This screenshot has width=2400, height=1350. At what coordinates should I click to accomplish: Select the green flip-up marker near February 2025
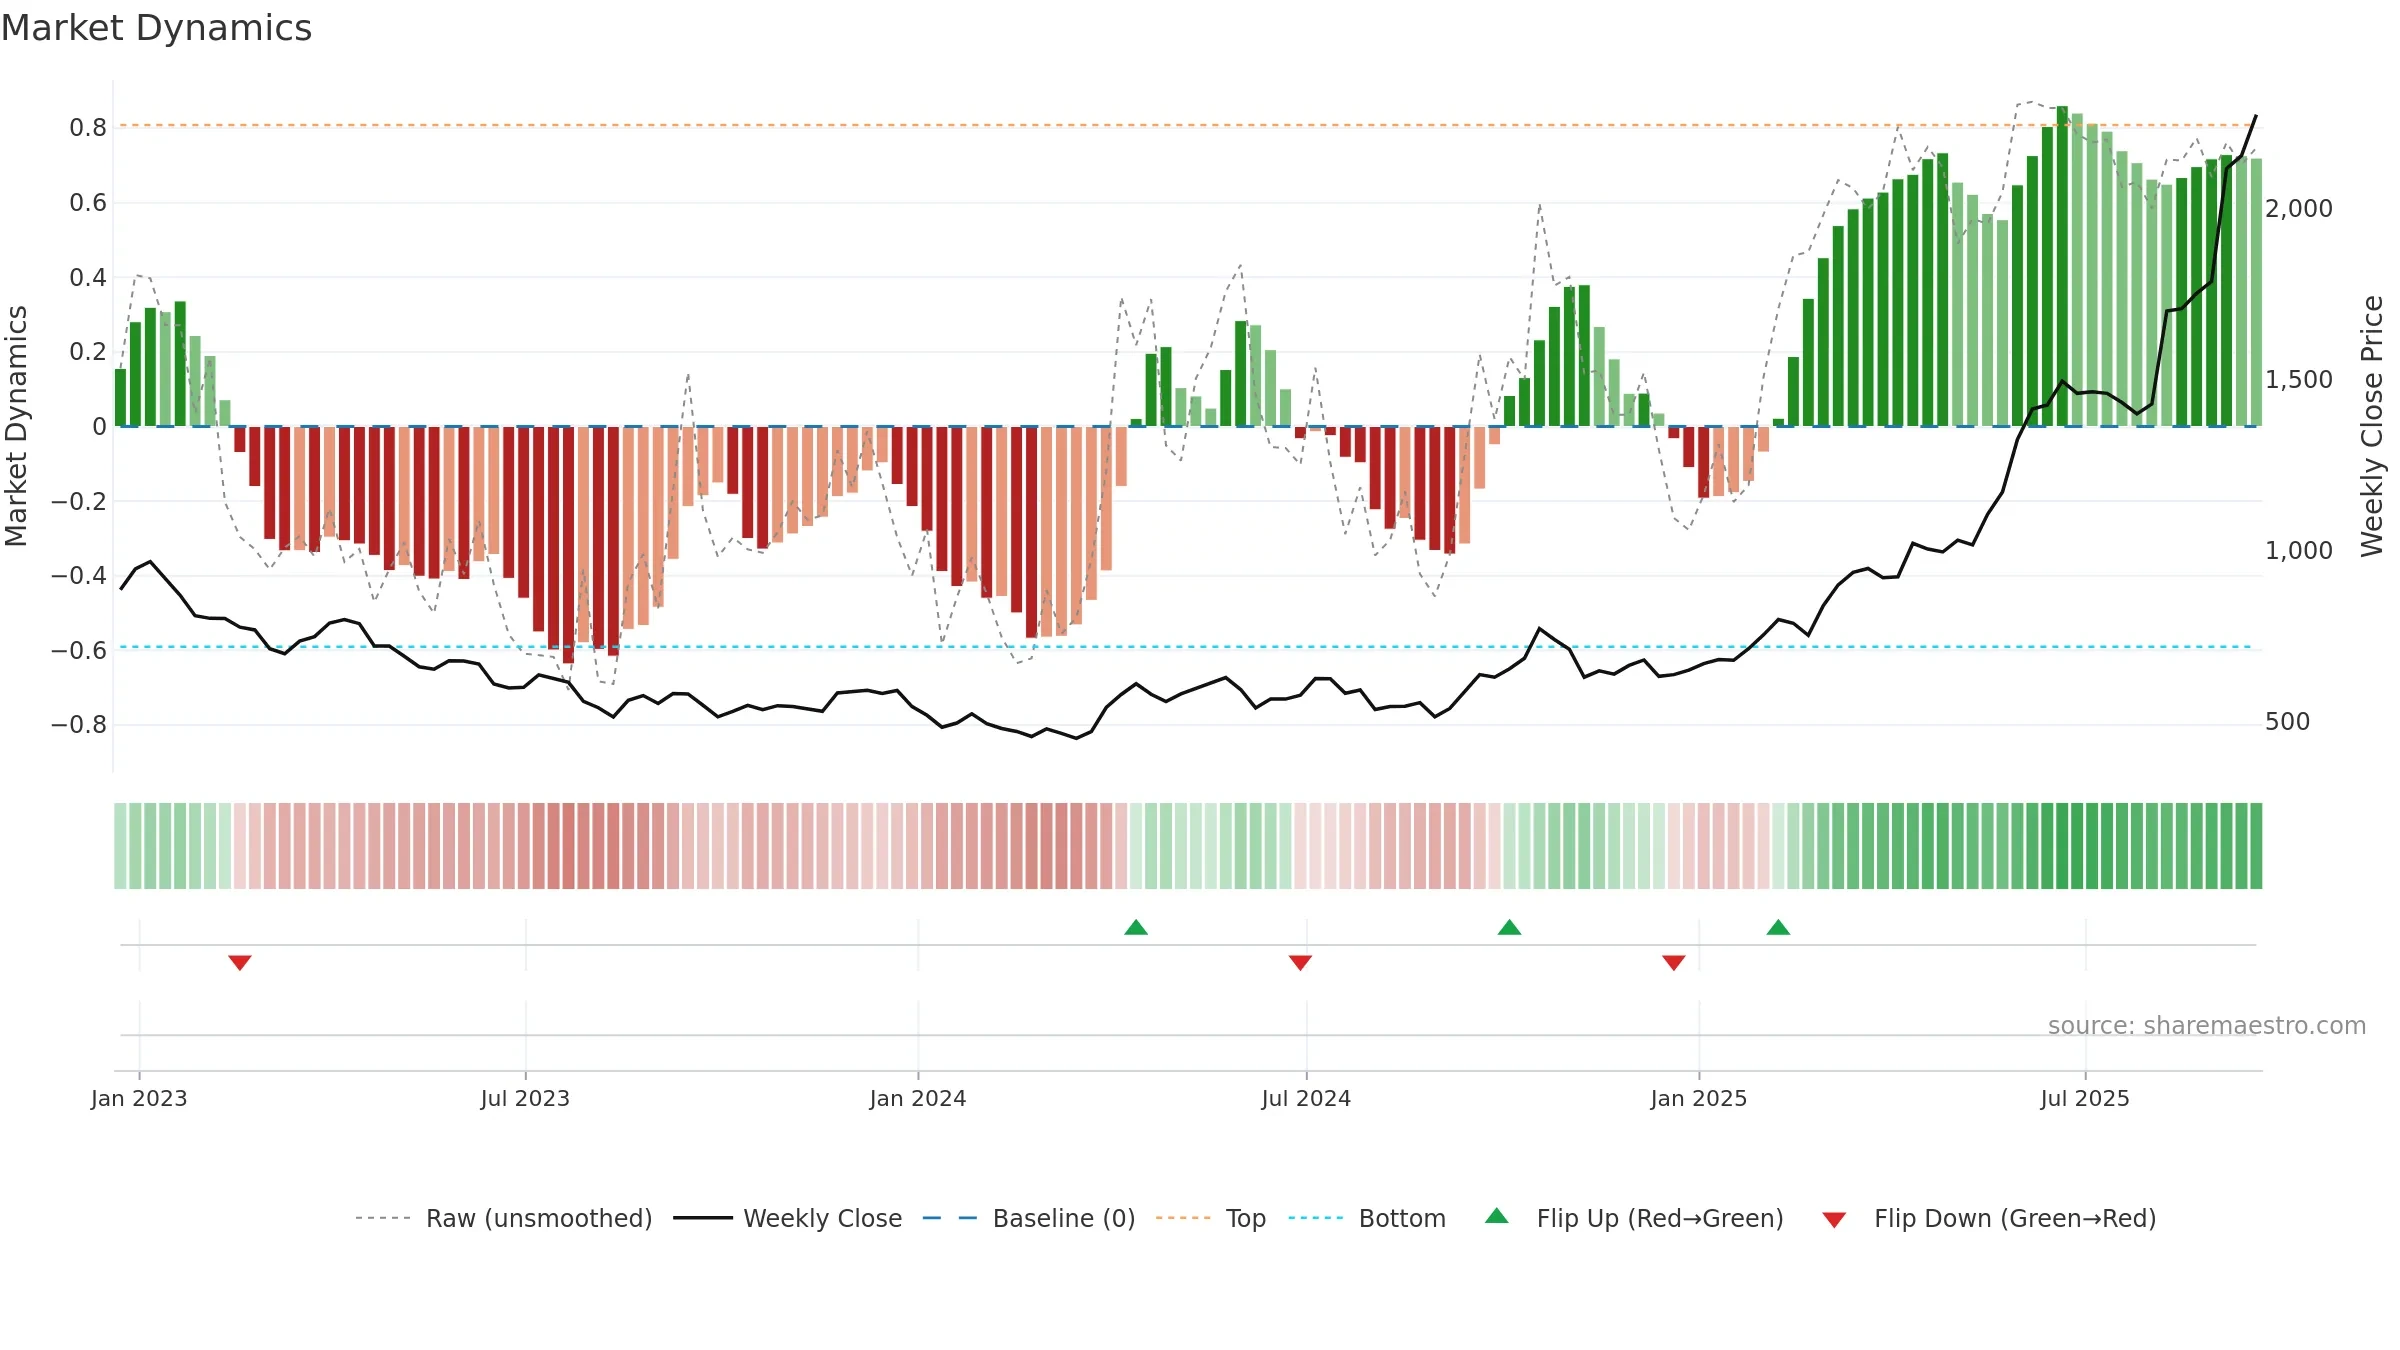coord(1778,927)
